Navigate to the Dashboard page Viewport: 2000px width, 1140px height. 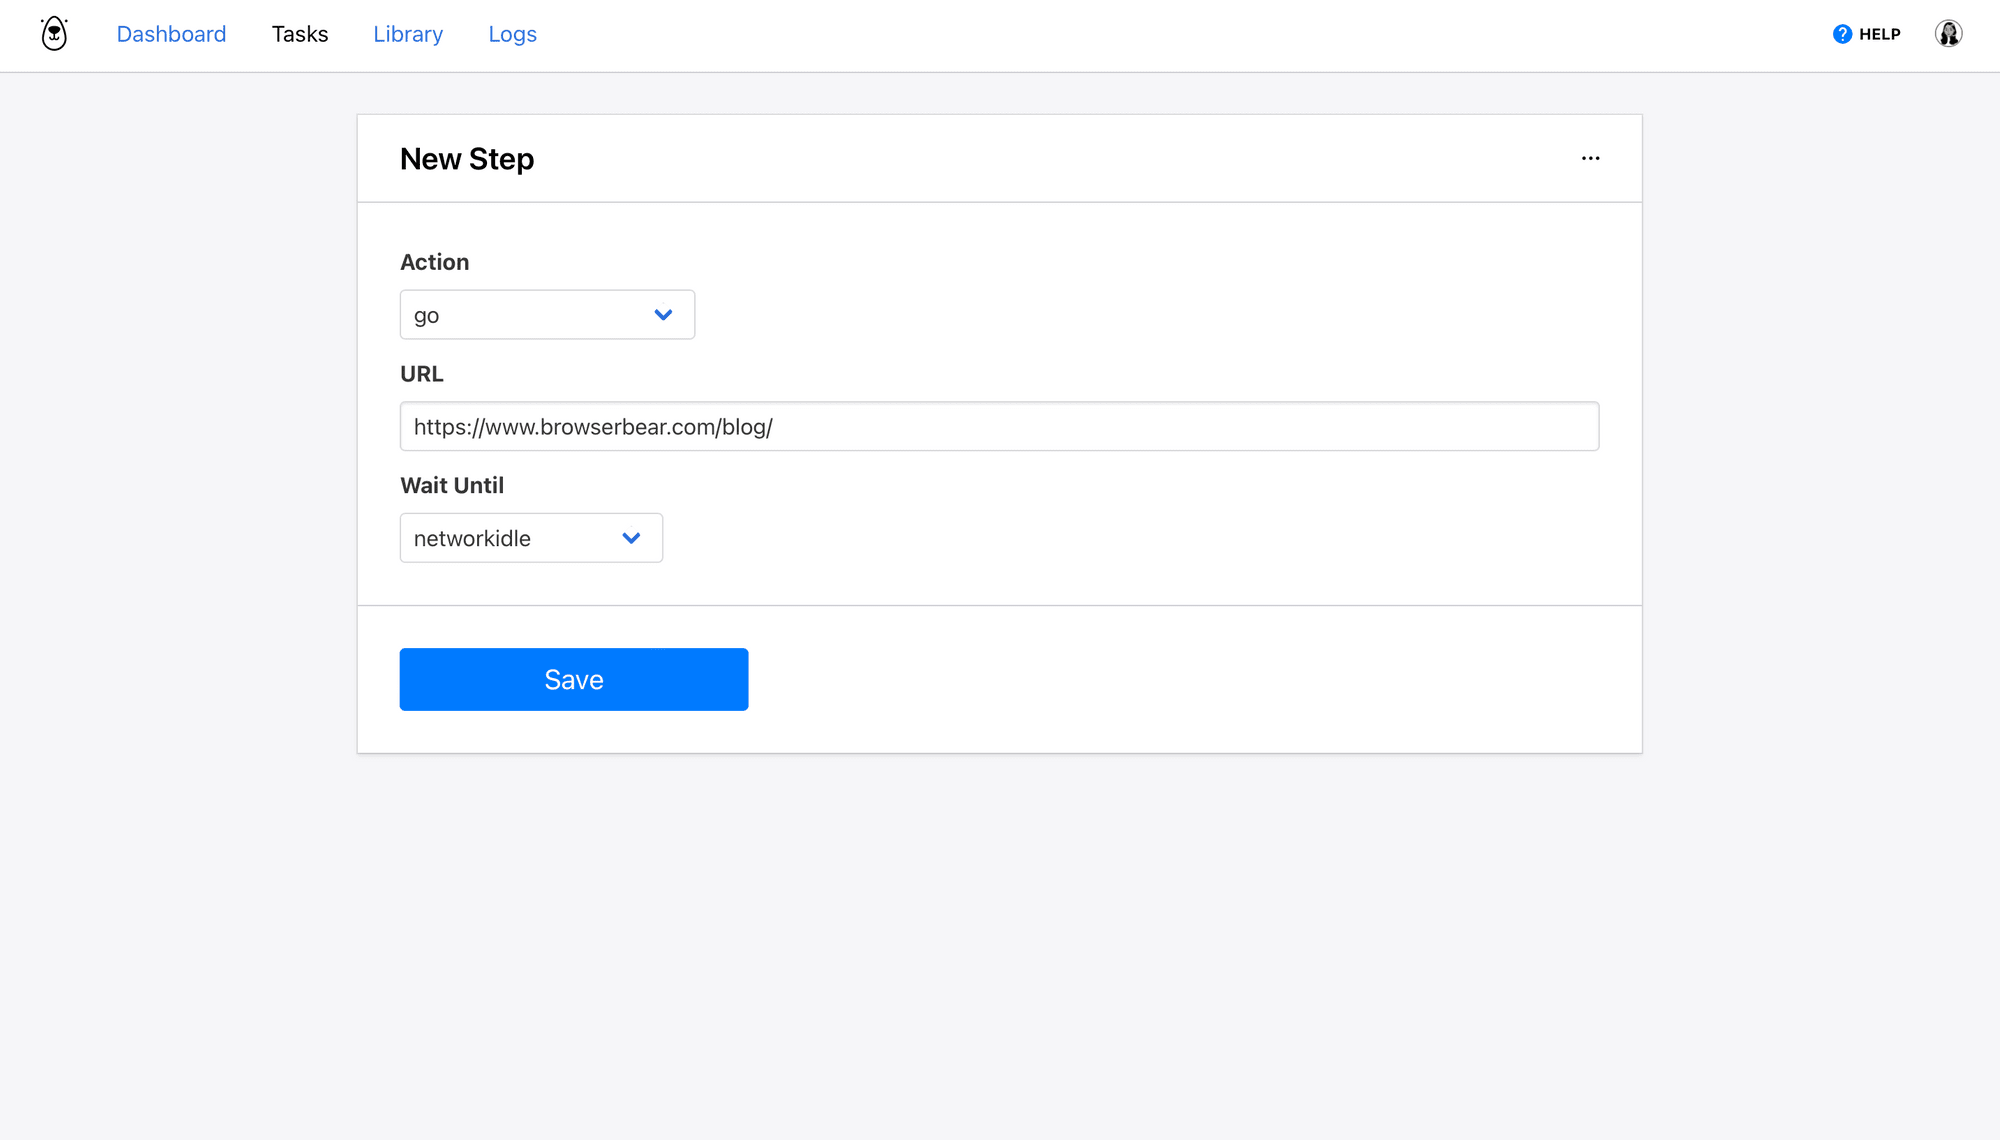pos(171,33)
